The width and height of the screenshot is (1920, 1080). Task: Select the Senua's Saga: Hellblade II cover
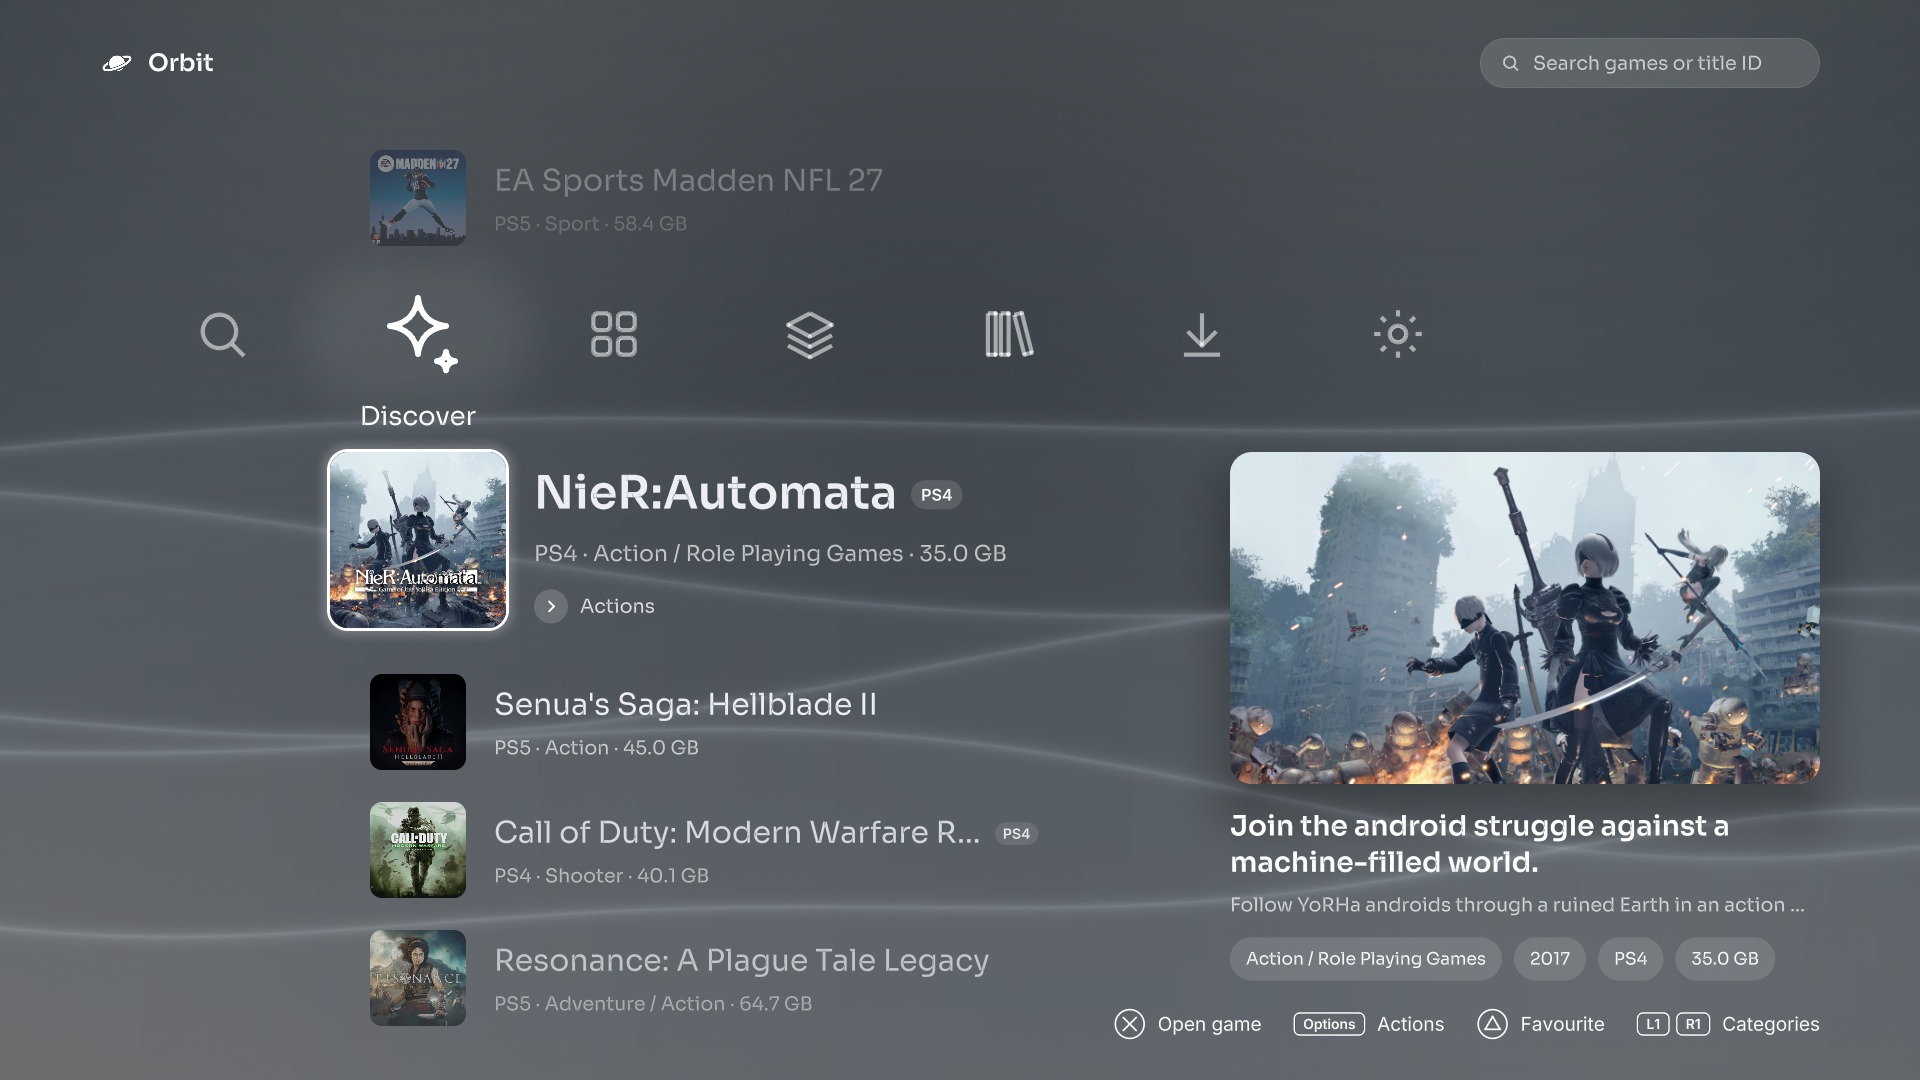418,722
